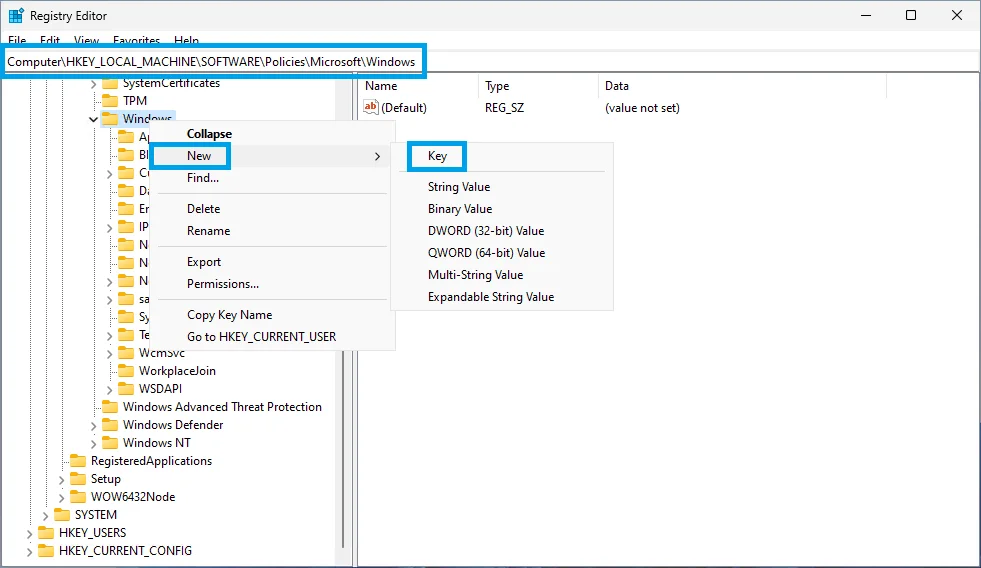Expand the WOW6432Node key
981x568 pixels.
[62, 497]
